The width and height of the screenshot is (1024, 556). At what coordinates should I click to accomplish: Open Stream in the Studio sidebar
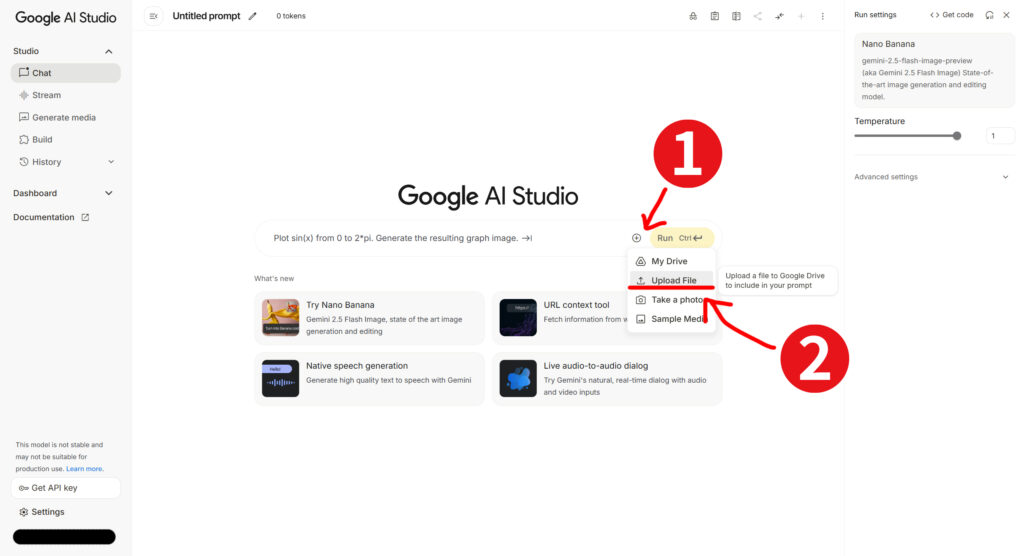point(65,95)
